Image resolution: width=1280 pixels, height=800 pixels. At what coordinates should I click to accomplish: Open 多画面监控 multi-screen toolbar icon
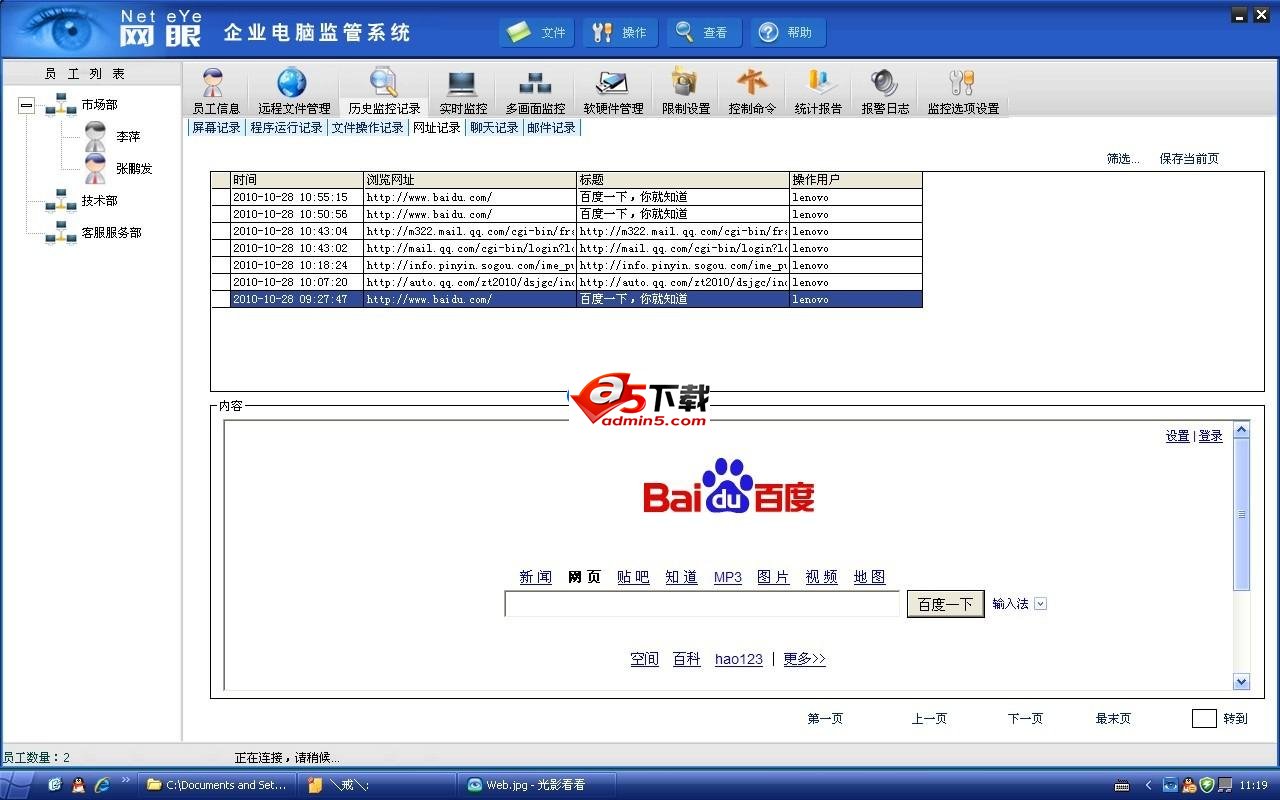click(x=535, y=91)
